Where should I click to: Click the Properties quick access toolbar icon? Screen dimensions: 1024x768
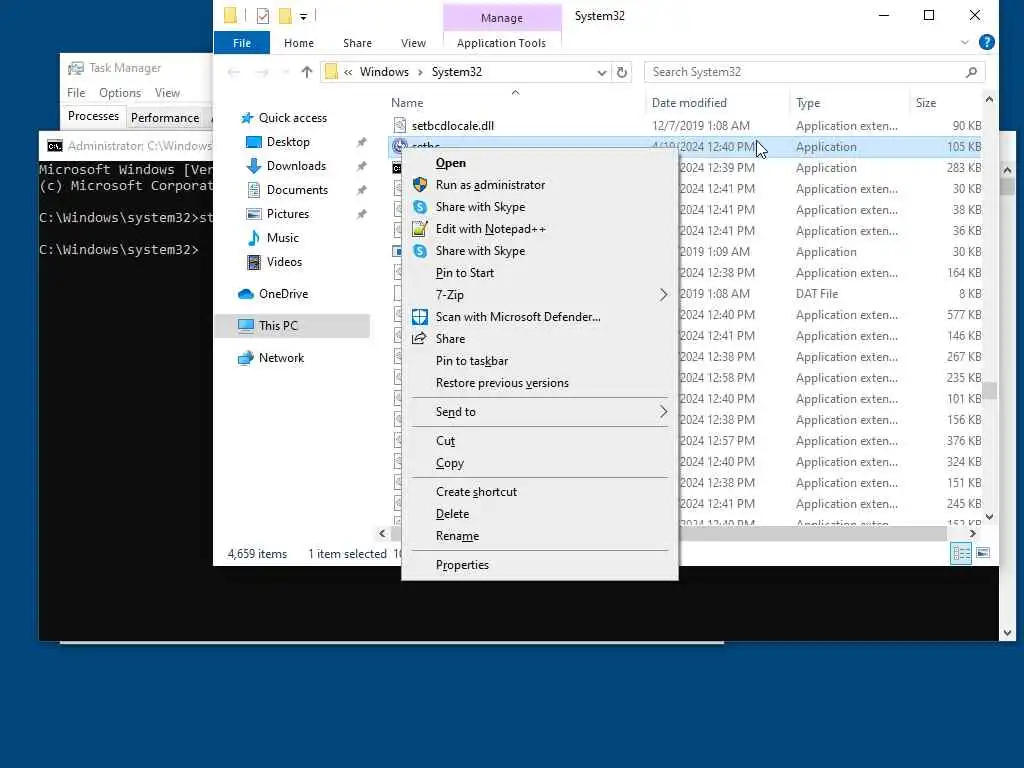coord(263,16)
